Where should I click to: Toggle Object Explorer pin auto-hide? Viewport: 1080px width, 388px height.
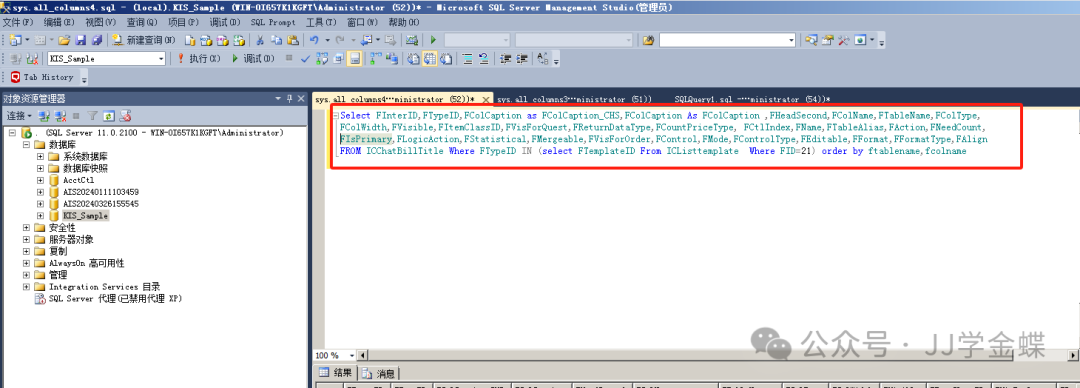290,98
